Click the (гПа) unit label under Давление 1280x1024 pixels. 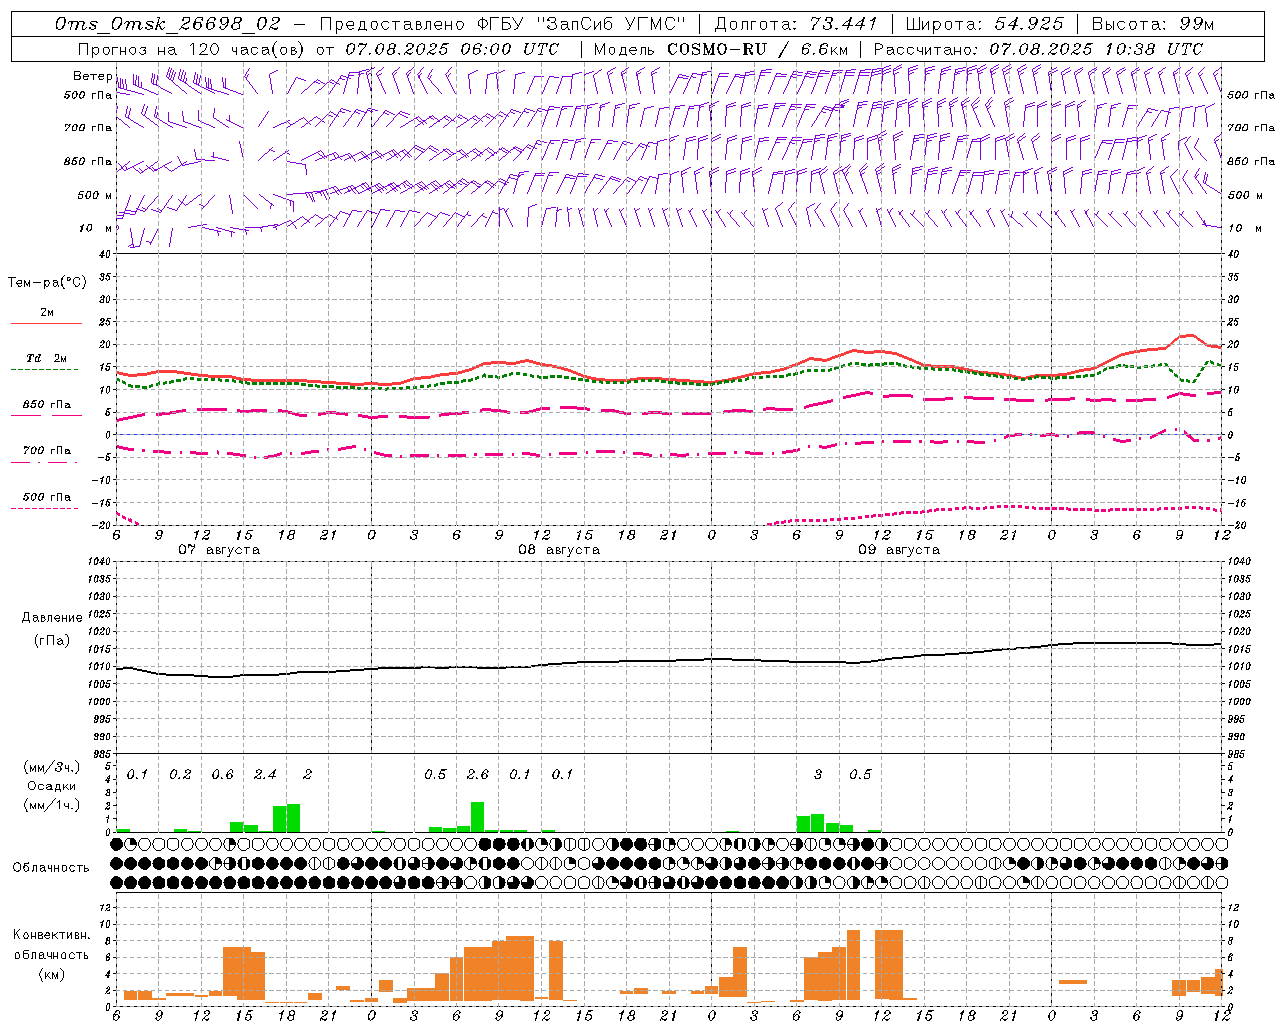(51, 641)
